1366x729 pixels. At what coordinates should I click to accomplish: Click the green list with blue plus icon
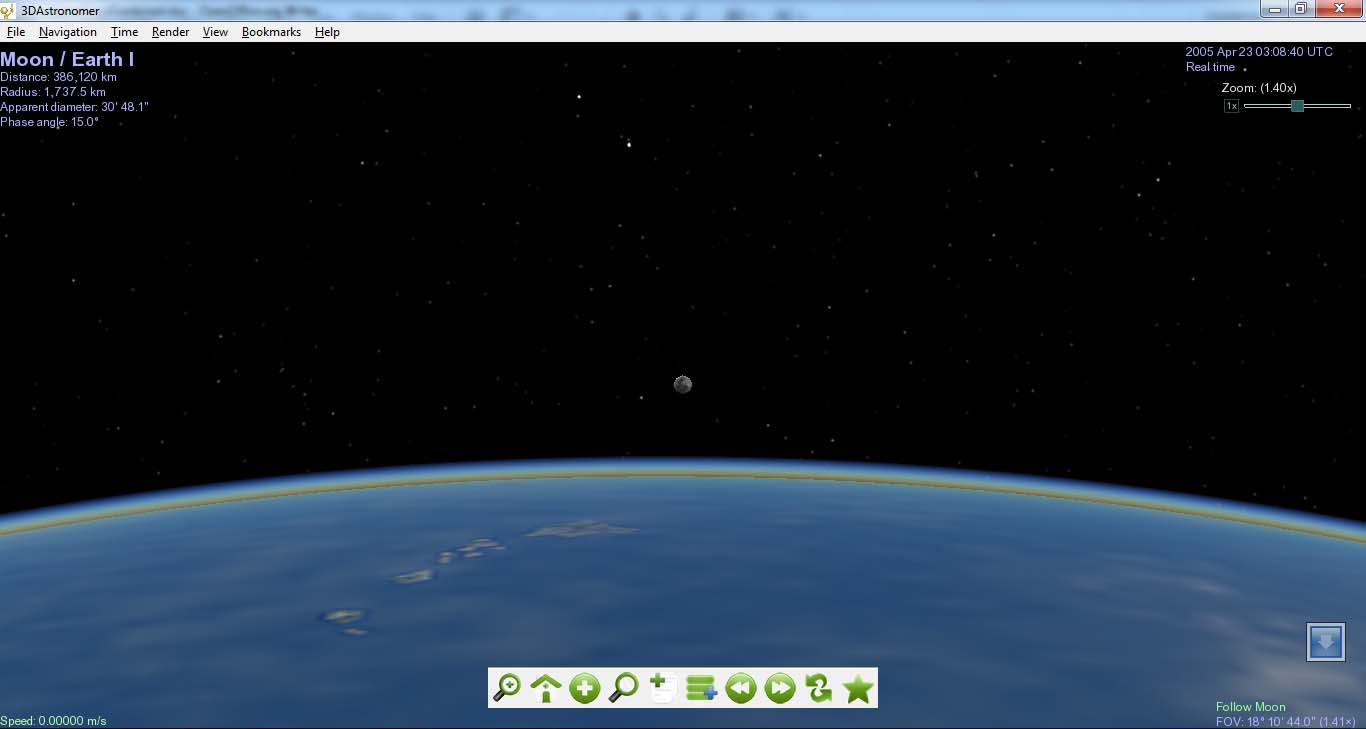[x=702, y=688]
